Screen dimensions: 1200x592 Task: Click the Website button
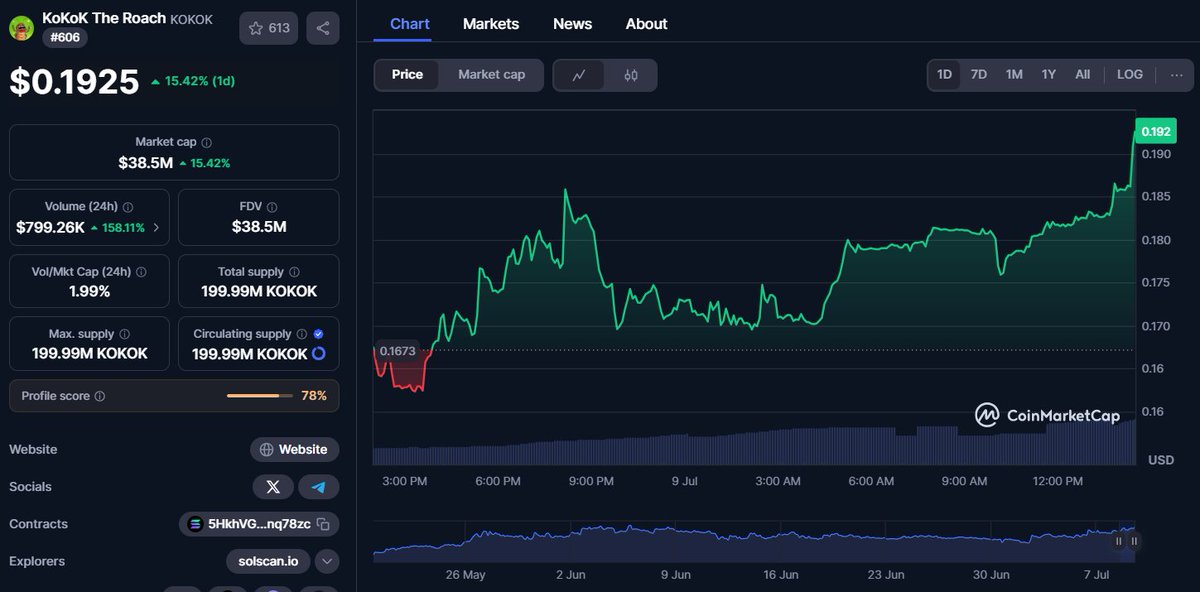(x=294, y=449)
